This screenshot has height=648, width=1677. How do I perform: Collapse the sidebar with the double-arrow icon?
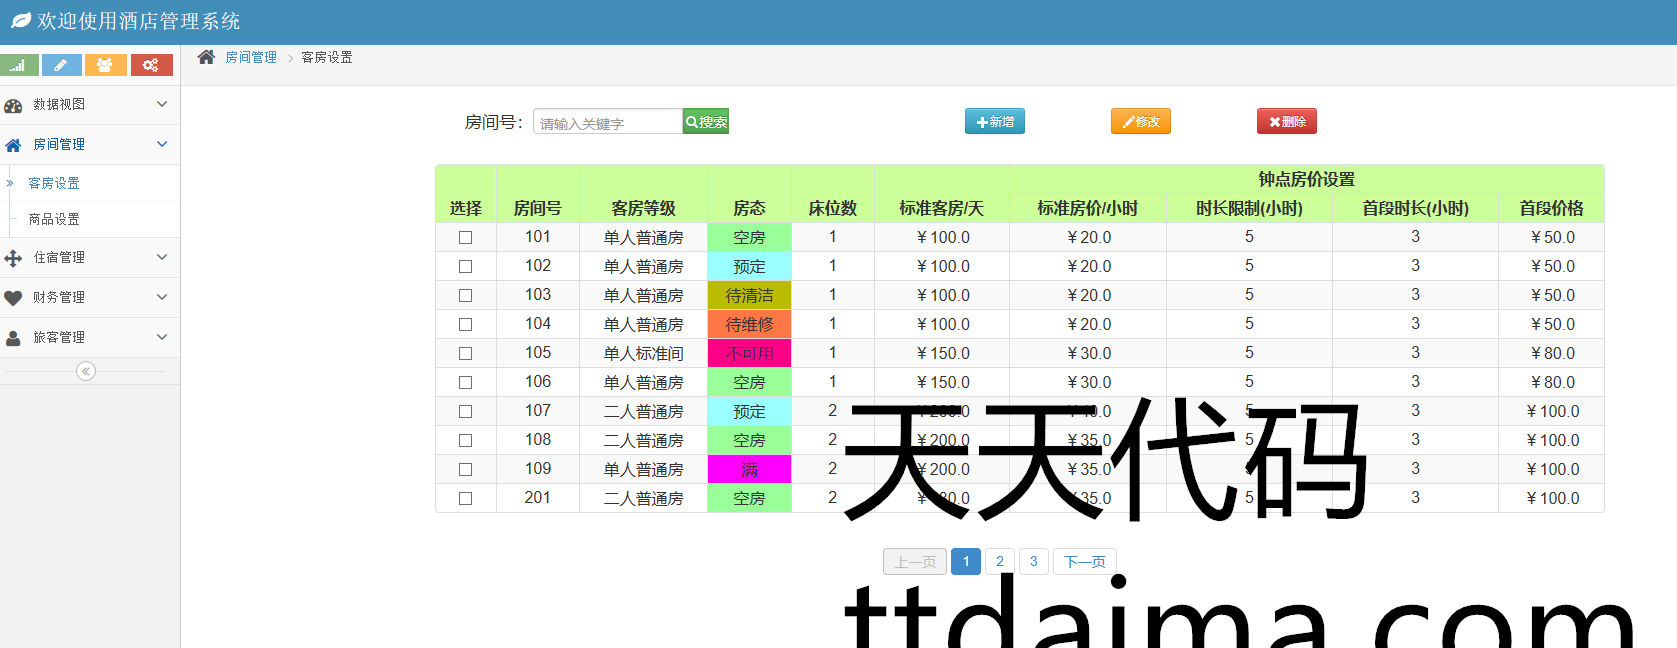coord(86,371)
